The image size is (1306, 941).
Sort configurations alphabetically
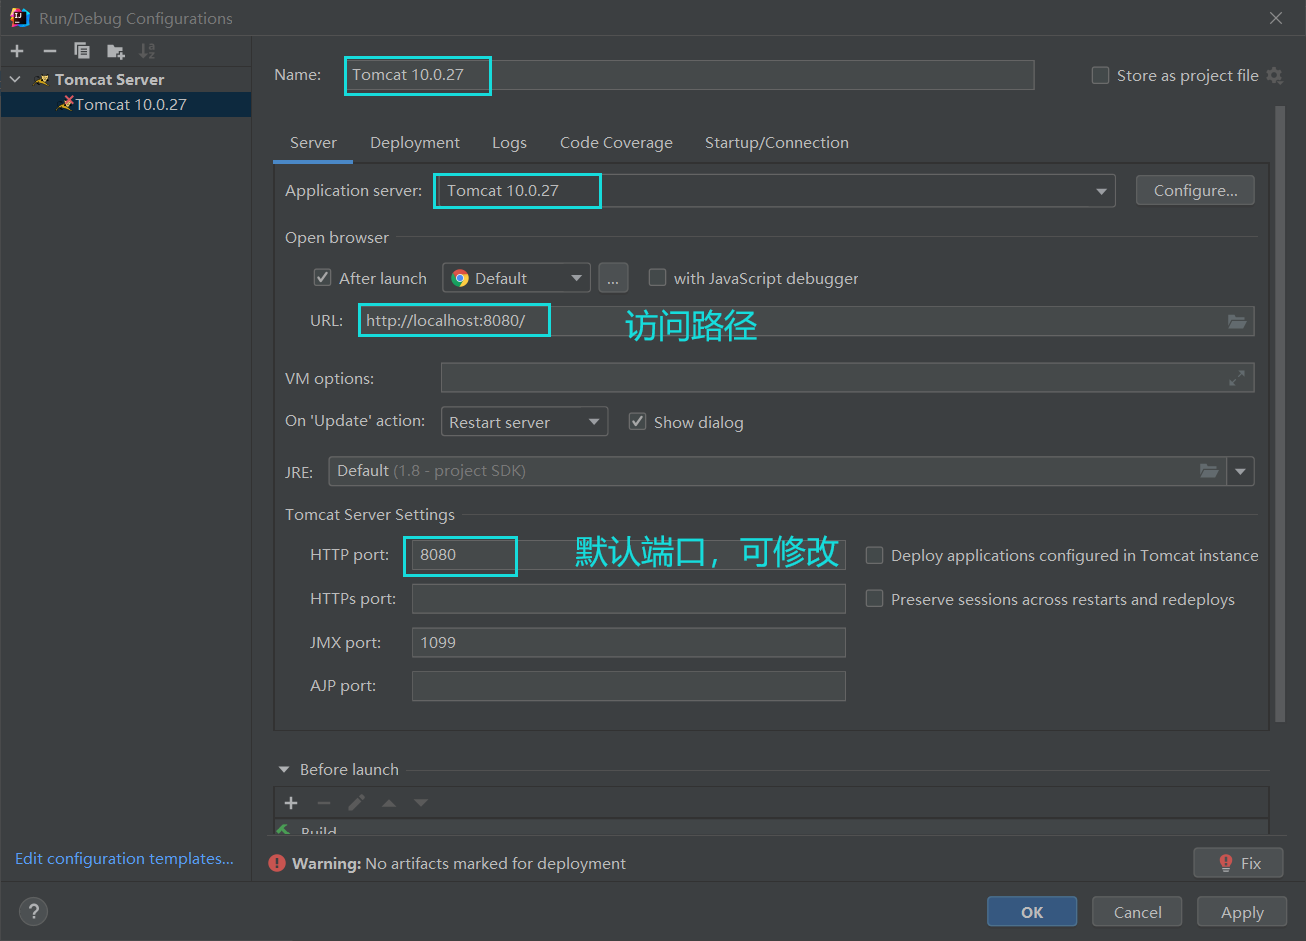147,51
